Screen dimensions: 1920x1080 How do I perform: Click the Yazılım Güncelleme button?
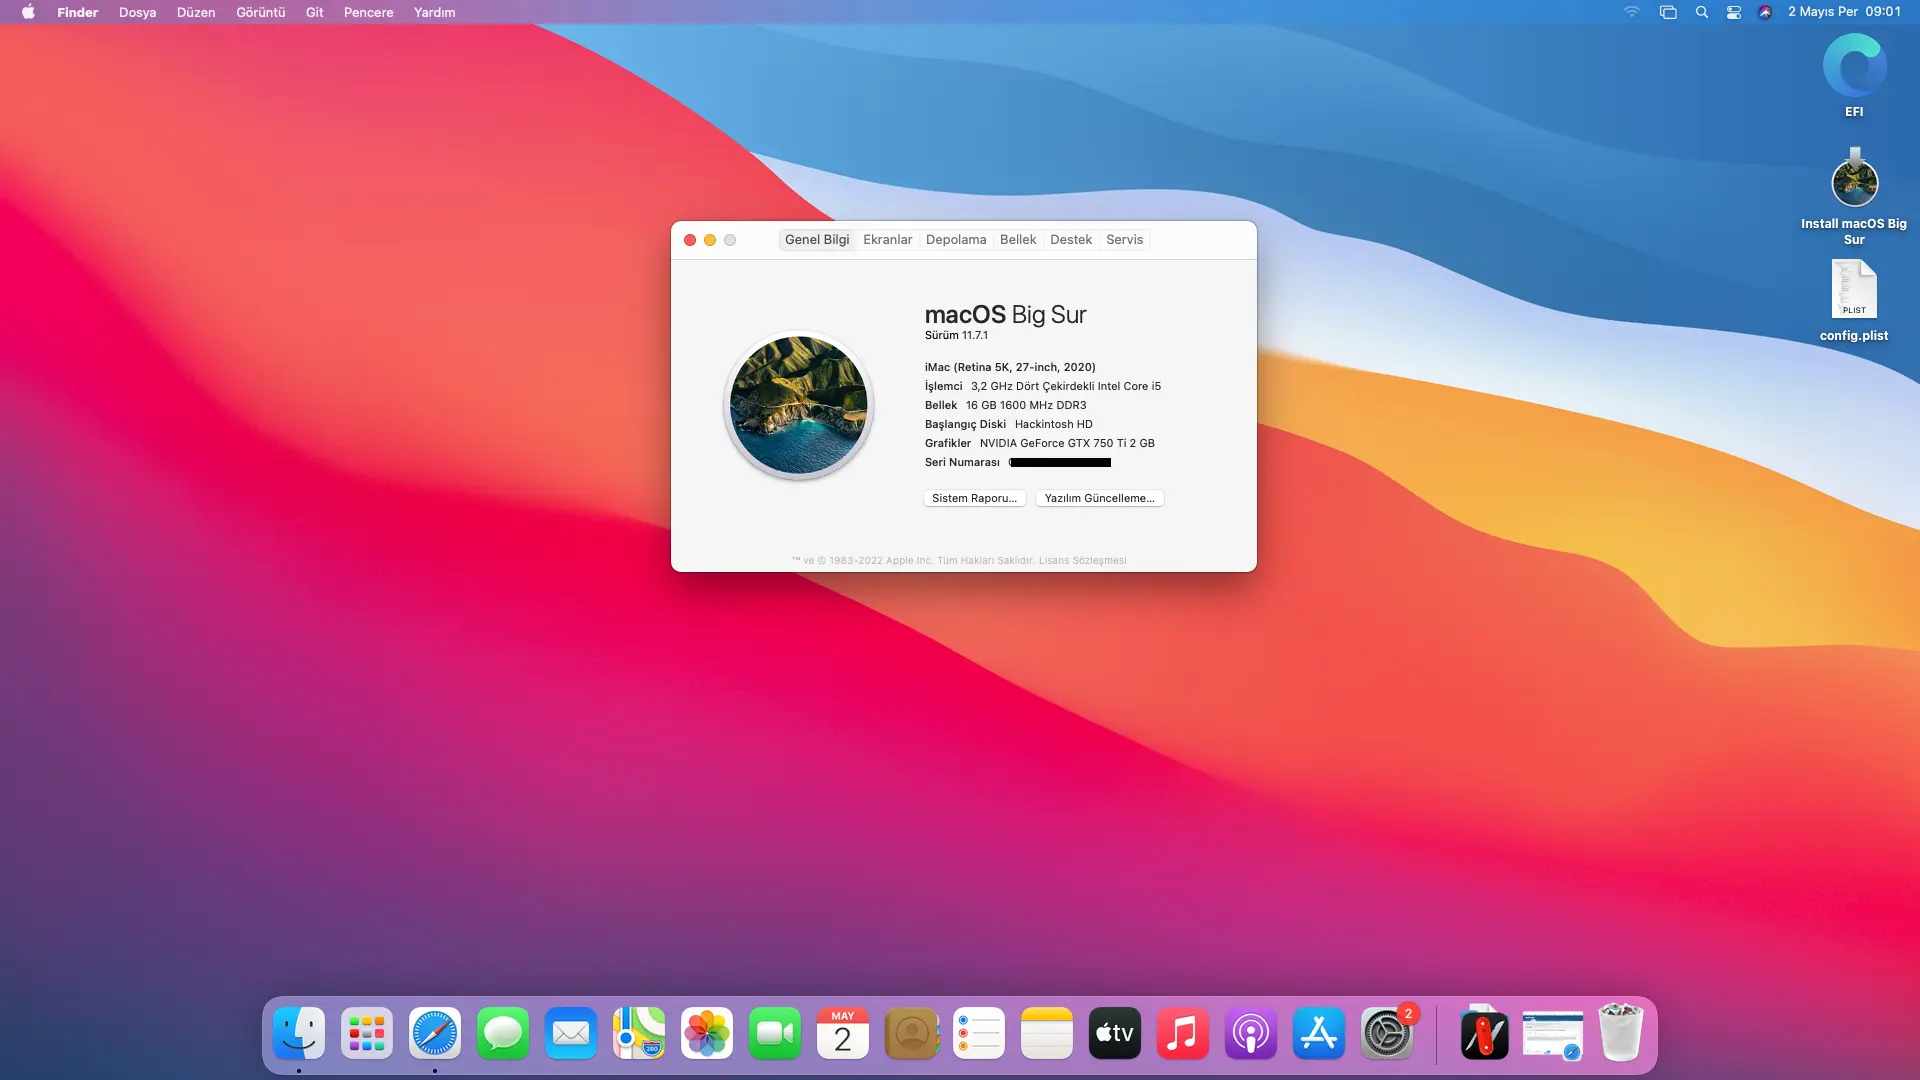(x=1100, y=498)
